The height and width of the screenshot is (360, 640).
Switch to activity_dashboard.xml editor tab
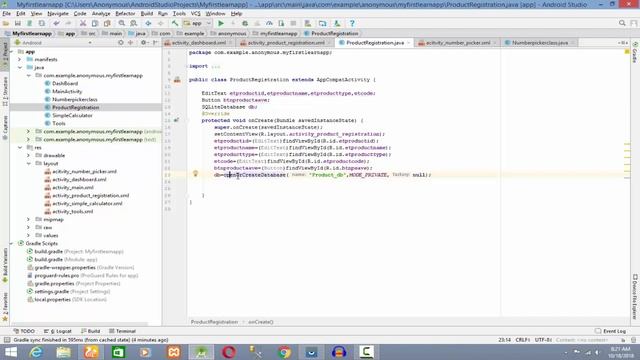pyautogui.click(x=198, y=42)
